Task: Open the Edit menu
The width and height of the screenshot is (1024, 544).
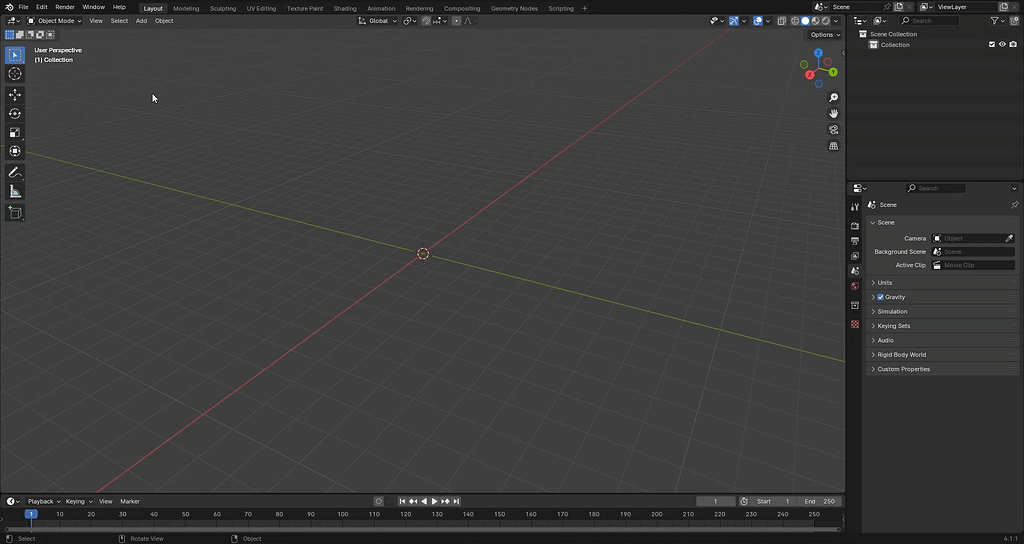Action: pyautogui.click(x=42, y=7)
